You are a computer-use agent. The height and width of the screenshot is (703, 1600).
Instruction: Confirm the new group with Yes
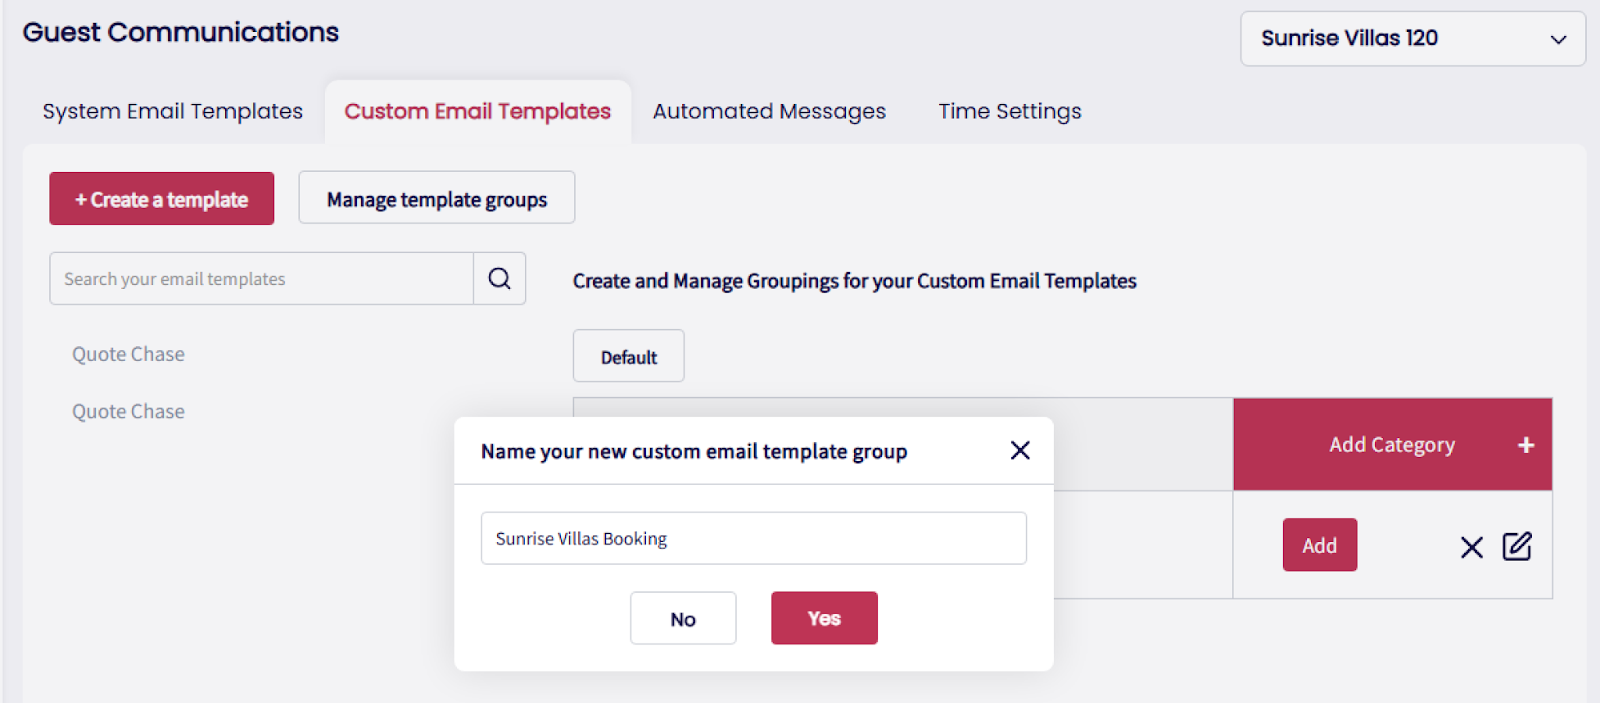(824, 618)
